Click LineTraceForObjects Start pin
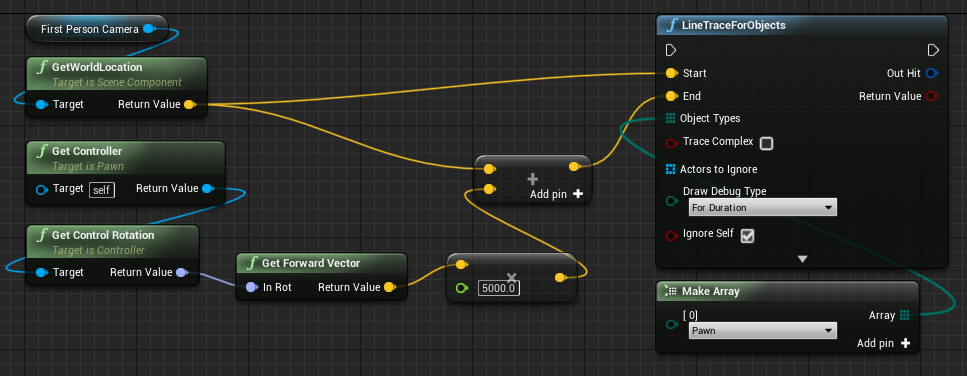This screenshot has height=376, width=967. [x=672, y=73]
